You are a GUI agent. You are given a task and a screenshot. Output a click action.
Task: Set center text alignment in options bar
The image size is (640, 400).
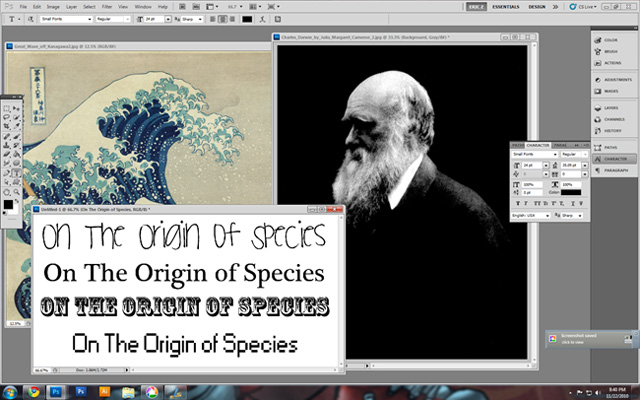point(222,19)
